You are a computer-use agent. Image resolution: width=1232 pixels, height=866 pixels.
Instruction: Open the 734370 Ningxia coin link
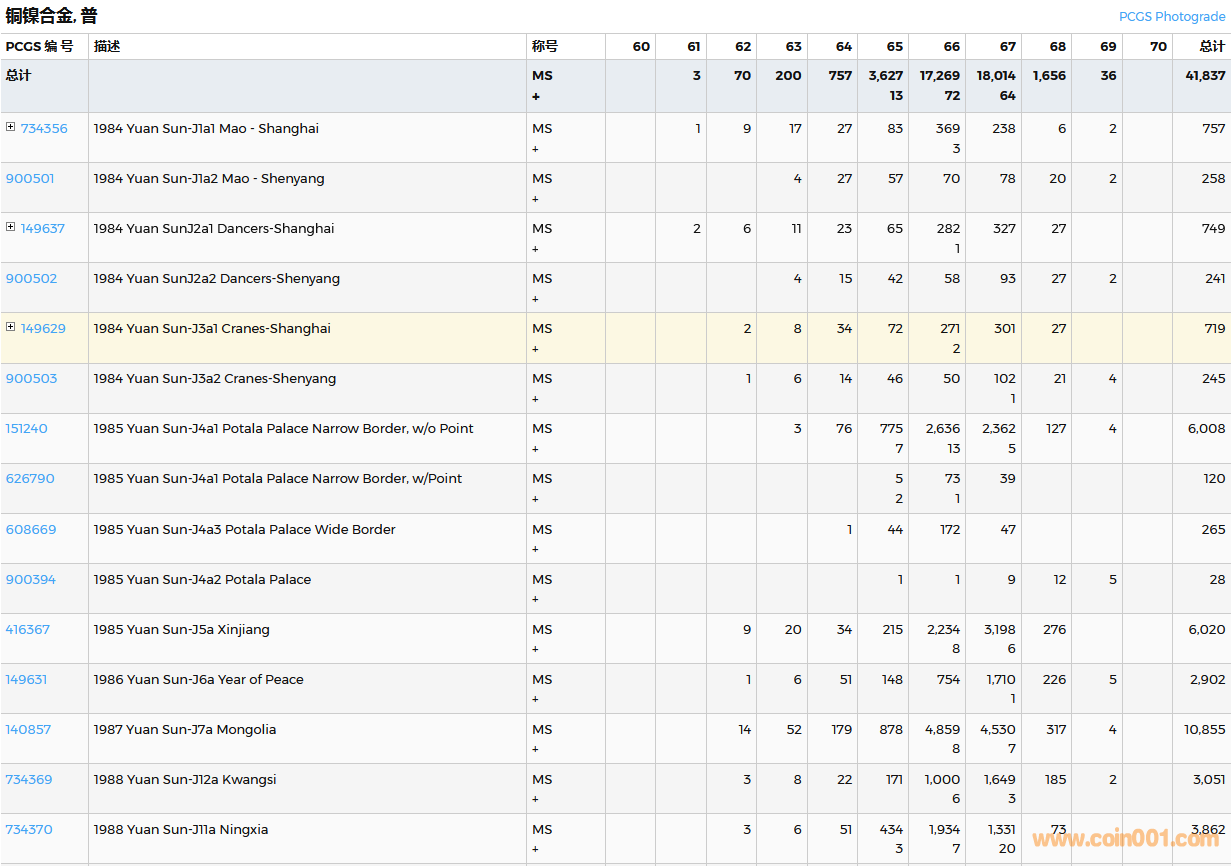(29, 830)
